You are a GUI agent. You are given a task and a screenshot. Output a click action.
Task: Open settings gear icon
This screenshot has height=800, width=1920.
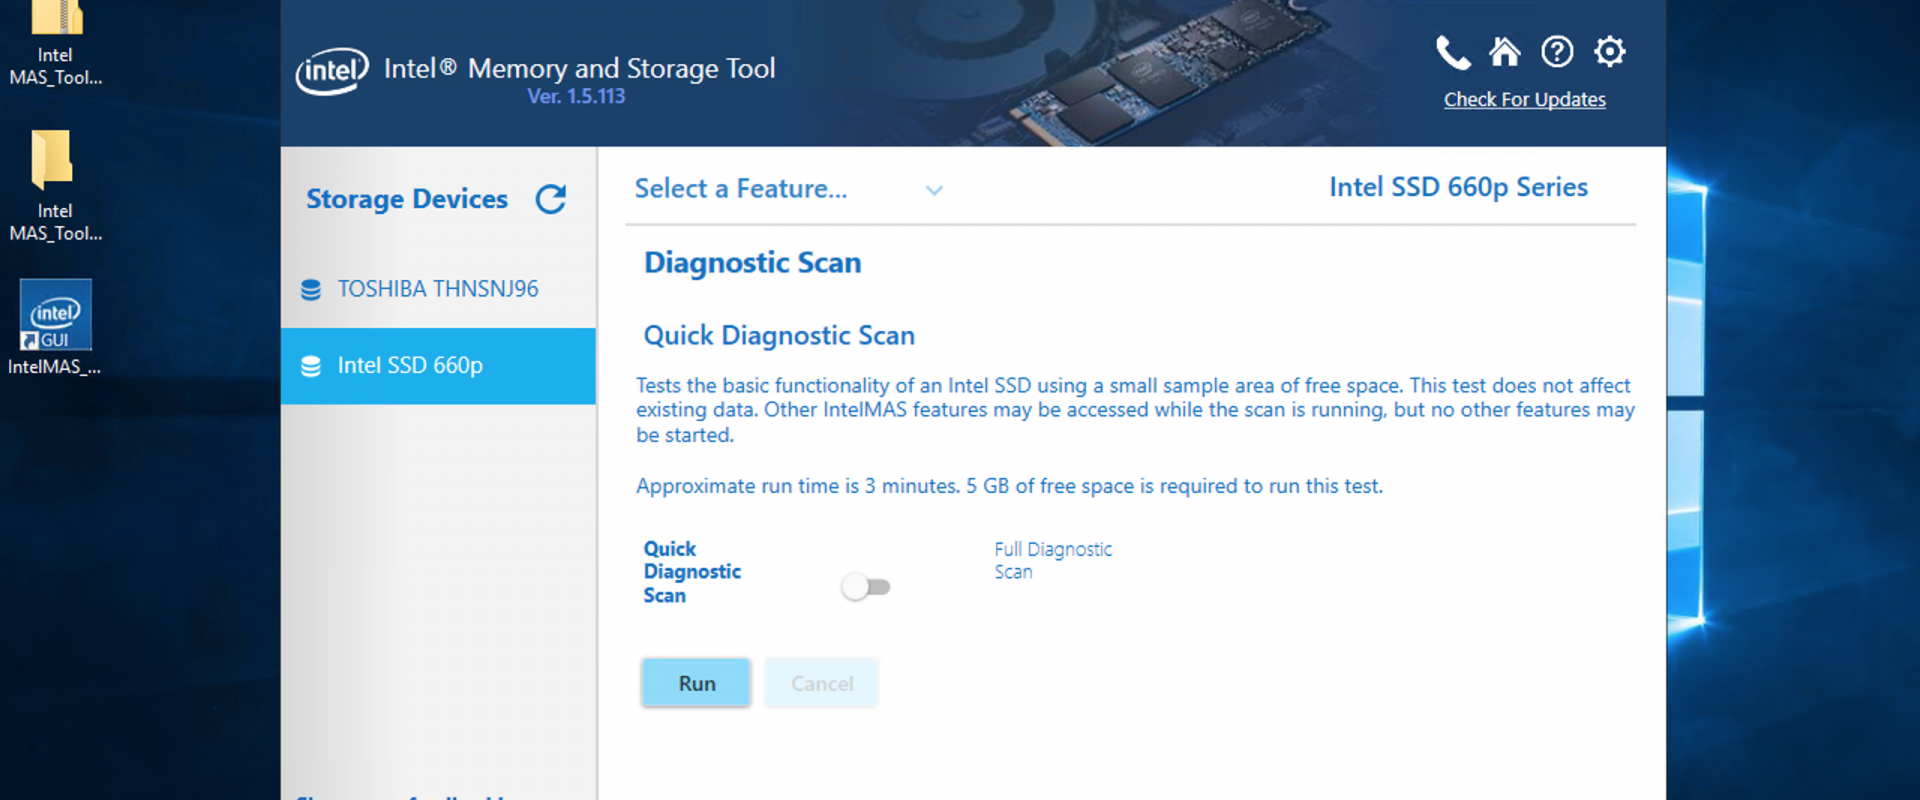click(x=1610, y=51)
